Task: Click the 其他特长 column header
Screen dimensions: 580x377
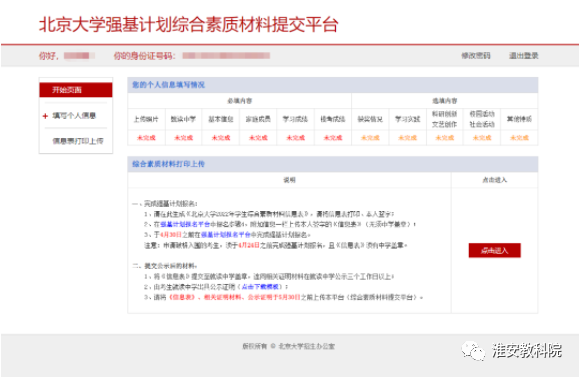Action: coord(519,119)
